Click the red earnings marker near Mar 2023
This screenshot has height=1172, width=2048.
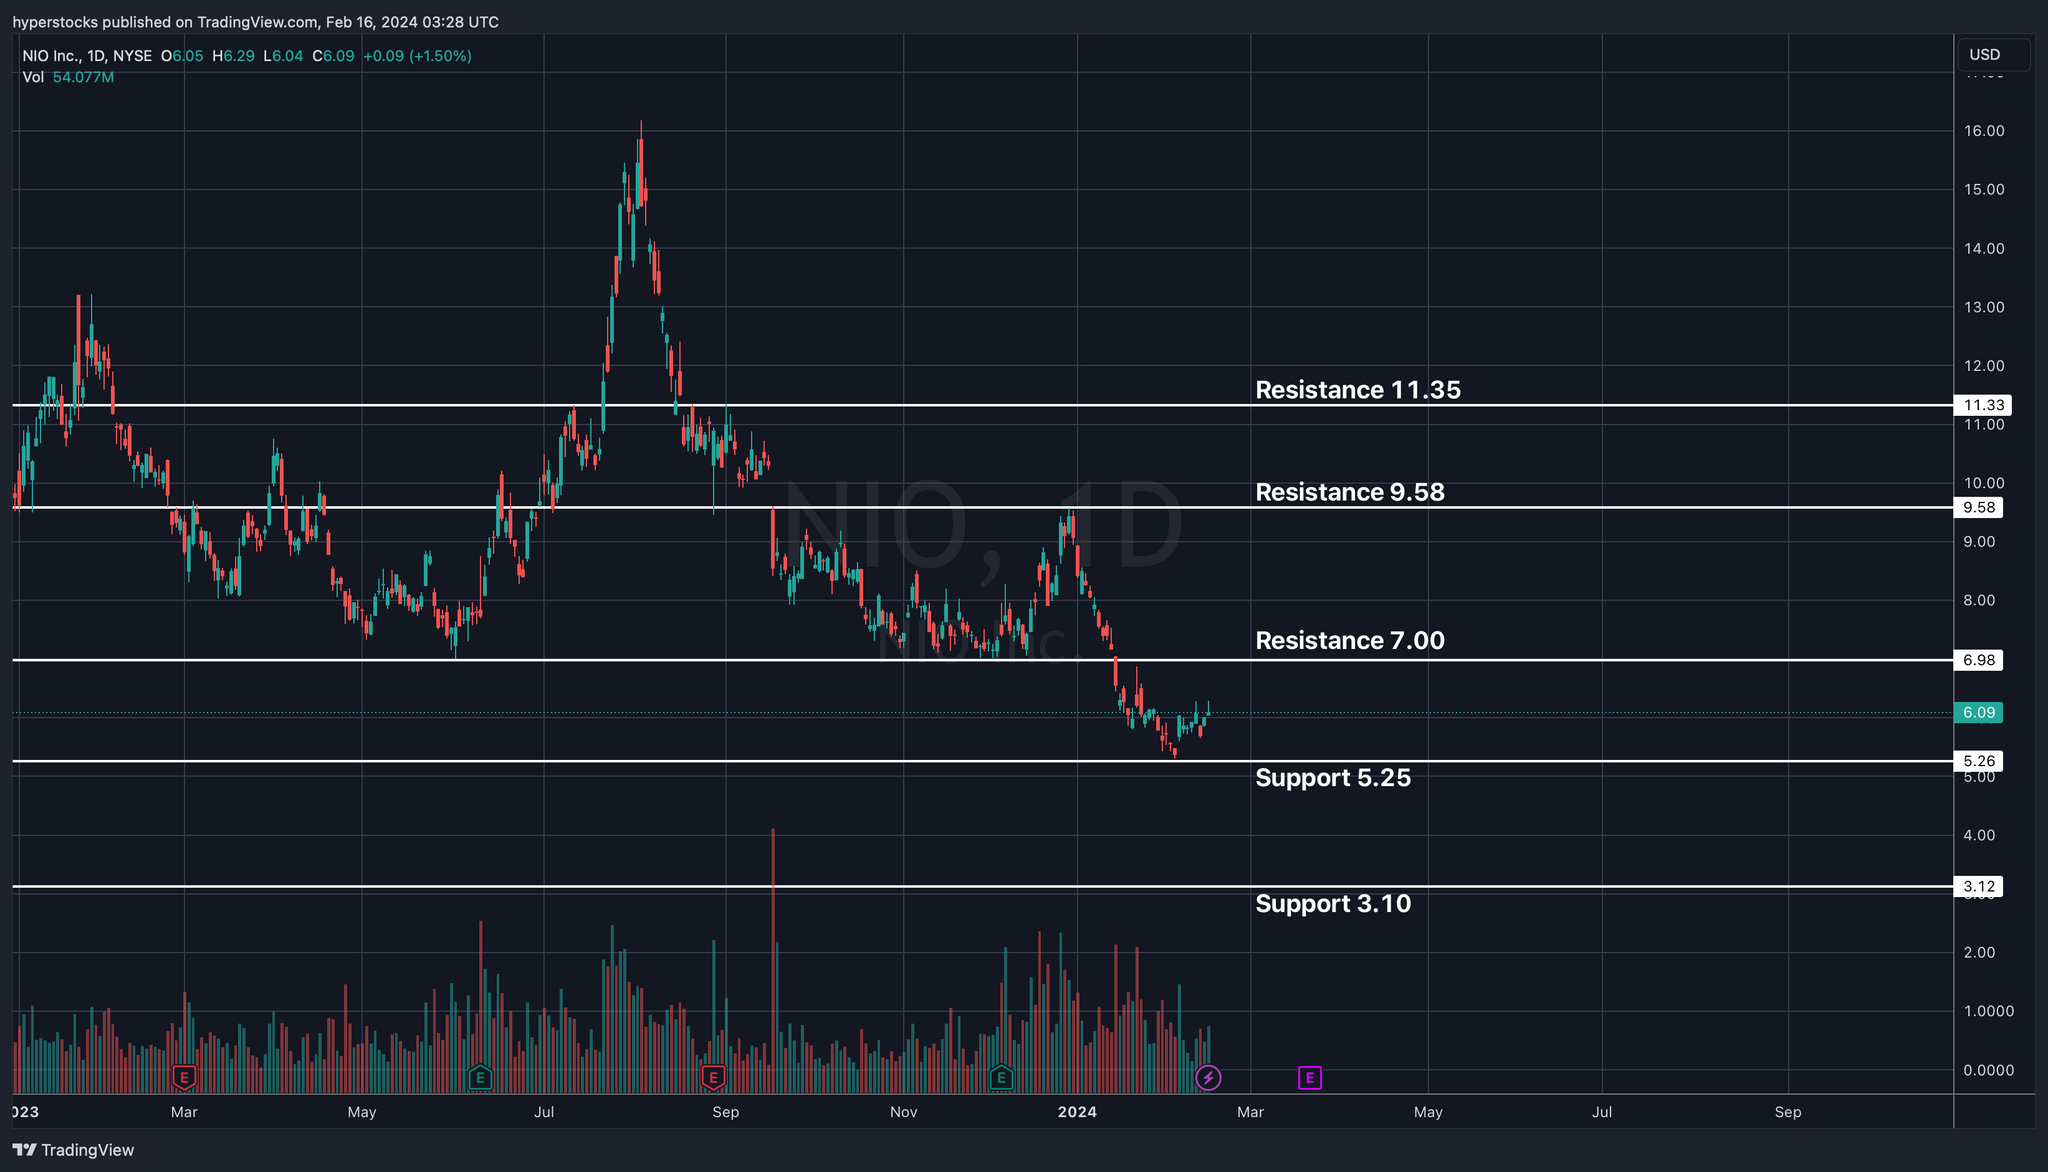[184, 1078]
